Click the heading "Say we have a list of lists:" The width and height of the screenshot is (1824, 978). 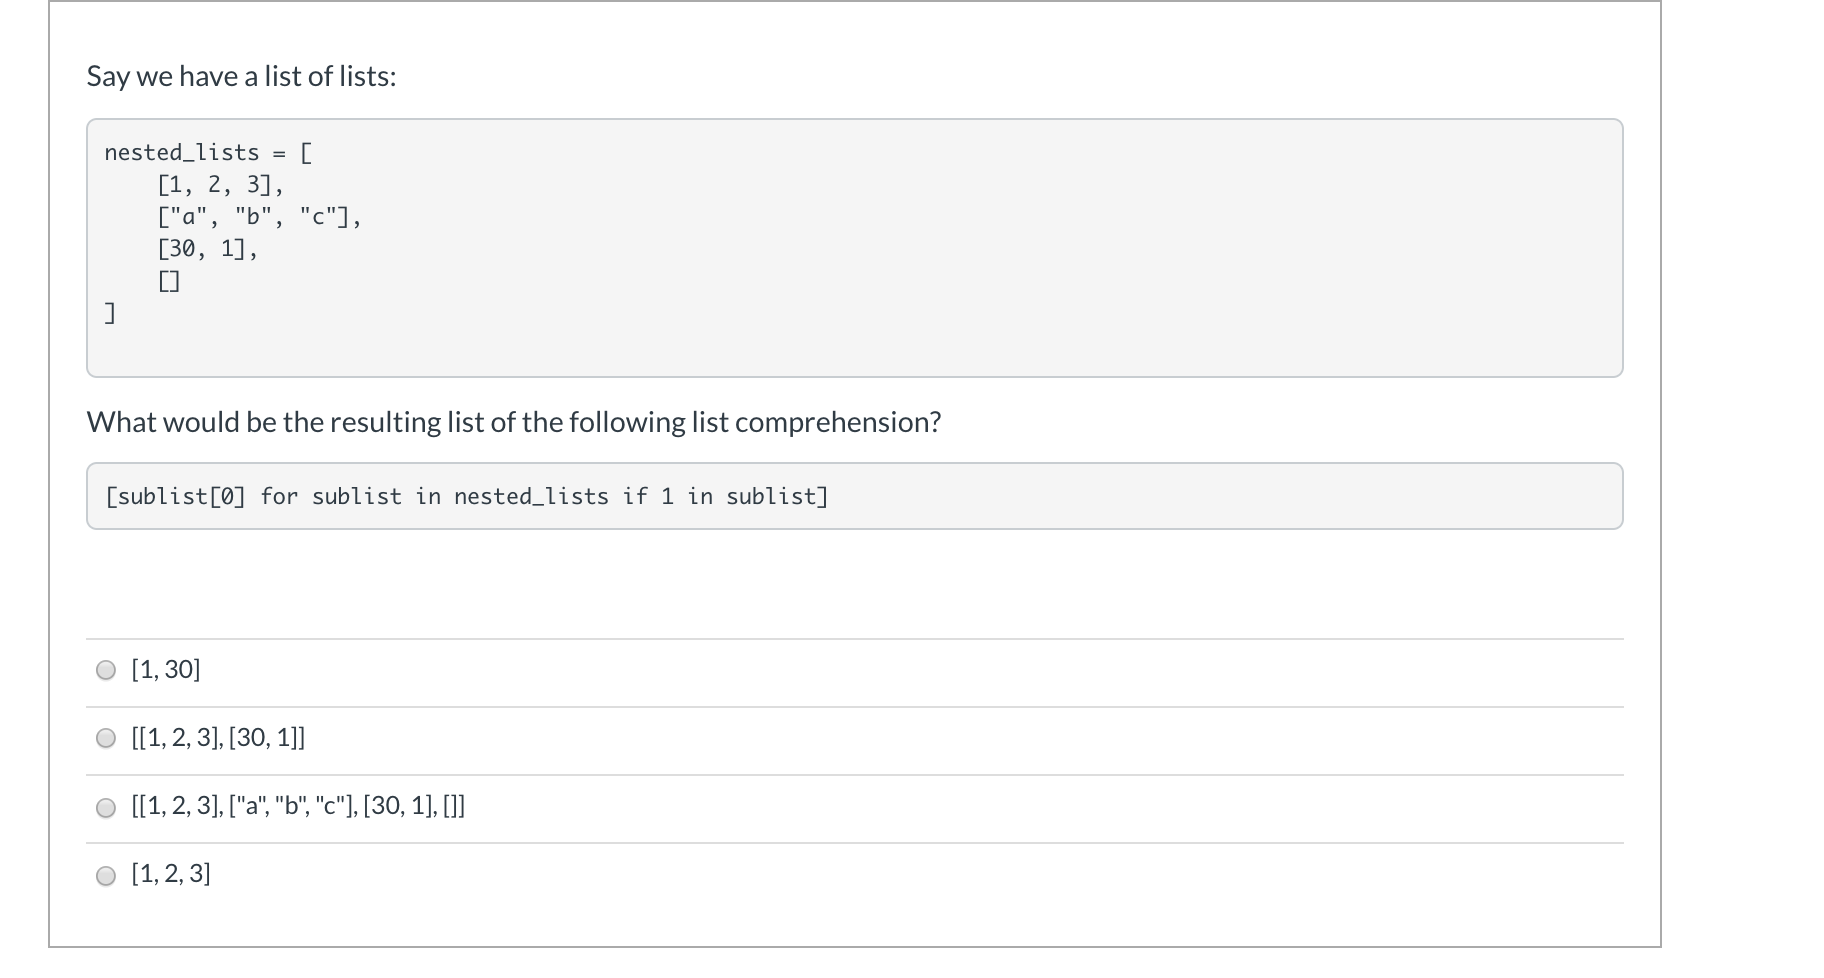[241, 76]
